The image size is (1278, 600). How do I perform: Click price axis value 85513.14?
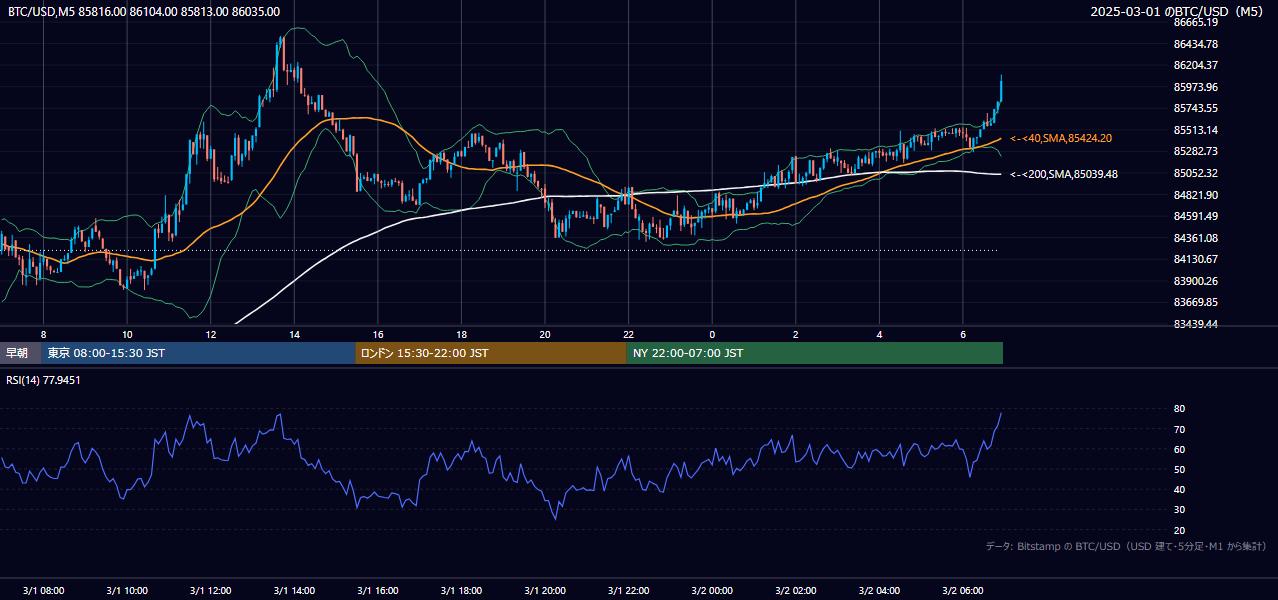coord(1195,130)
